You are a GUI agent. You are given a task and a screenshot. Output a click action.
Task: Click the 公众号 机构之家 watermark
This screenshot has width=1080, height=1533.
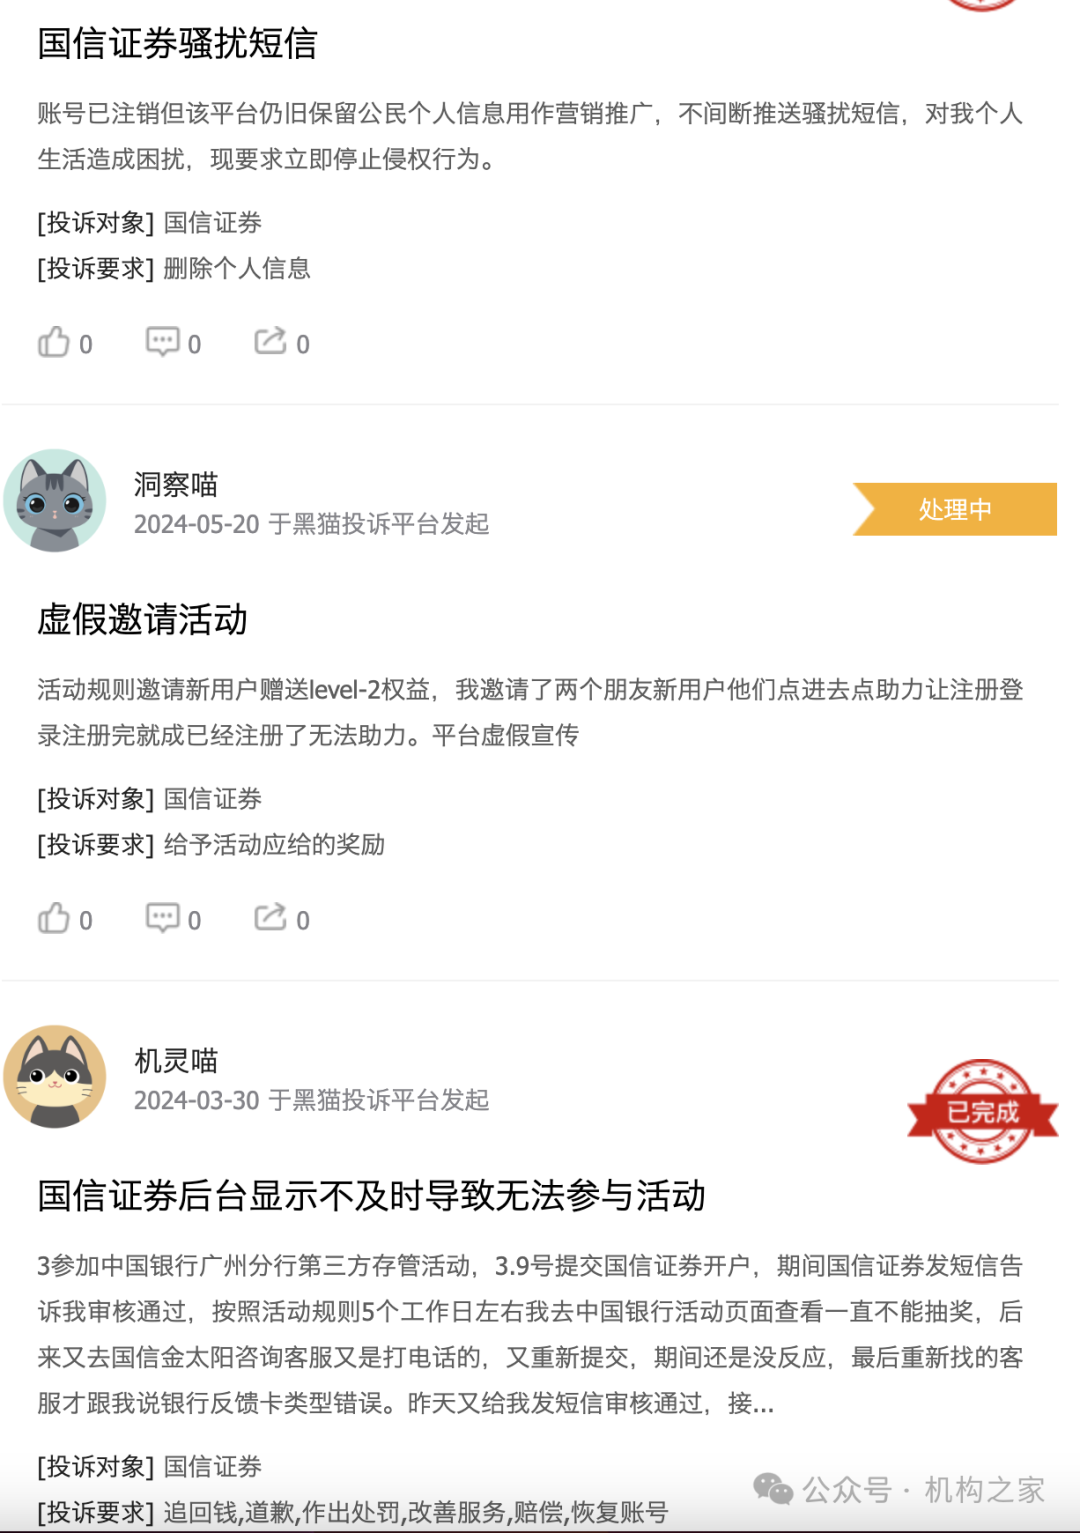coord(899,1490)
